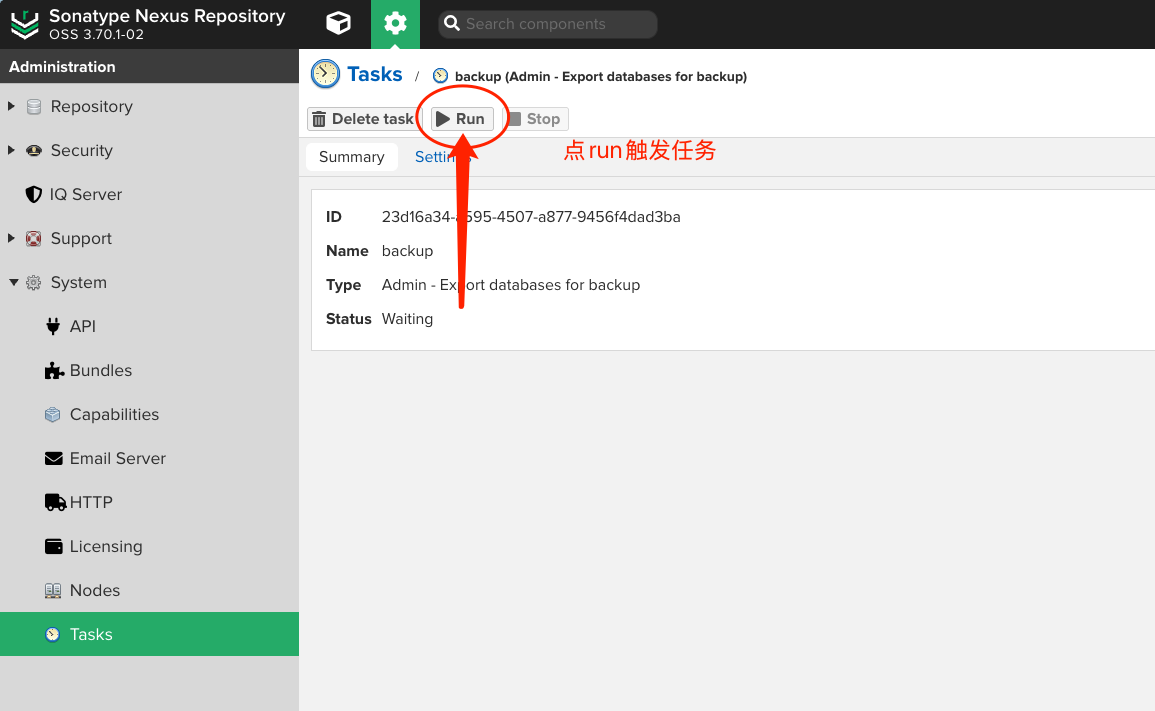
Task: Open the Browse cube icon in header
Action: coord(339,24)
